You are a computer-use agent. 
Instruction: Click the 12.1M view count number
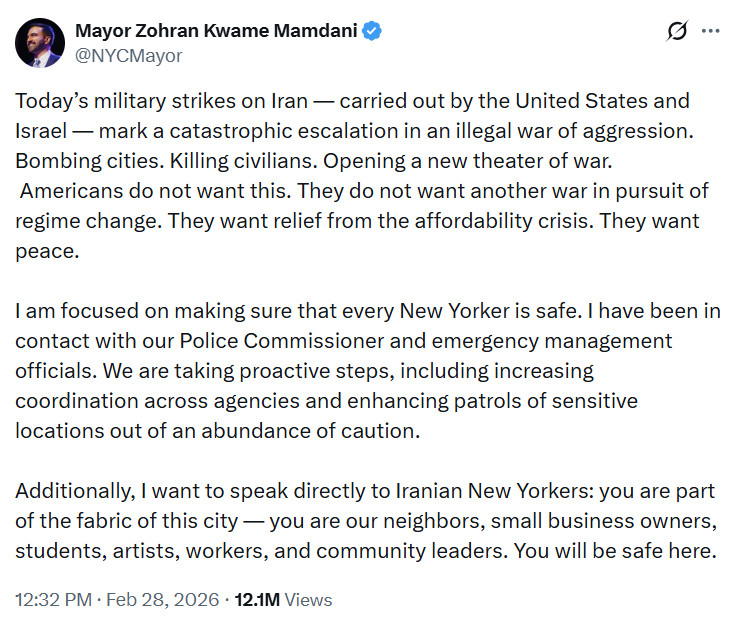258,600
